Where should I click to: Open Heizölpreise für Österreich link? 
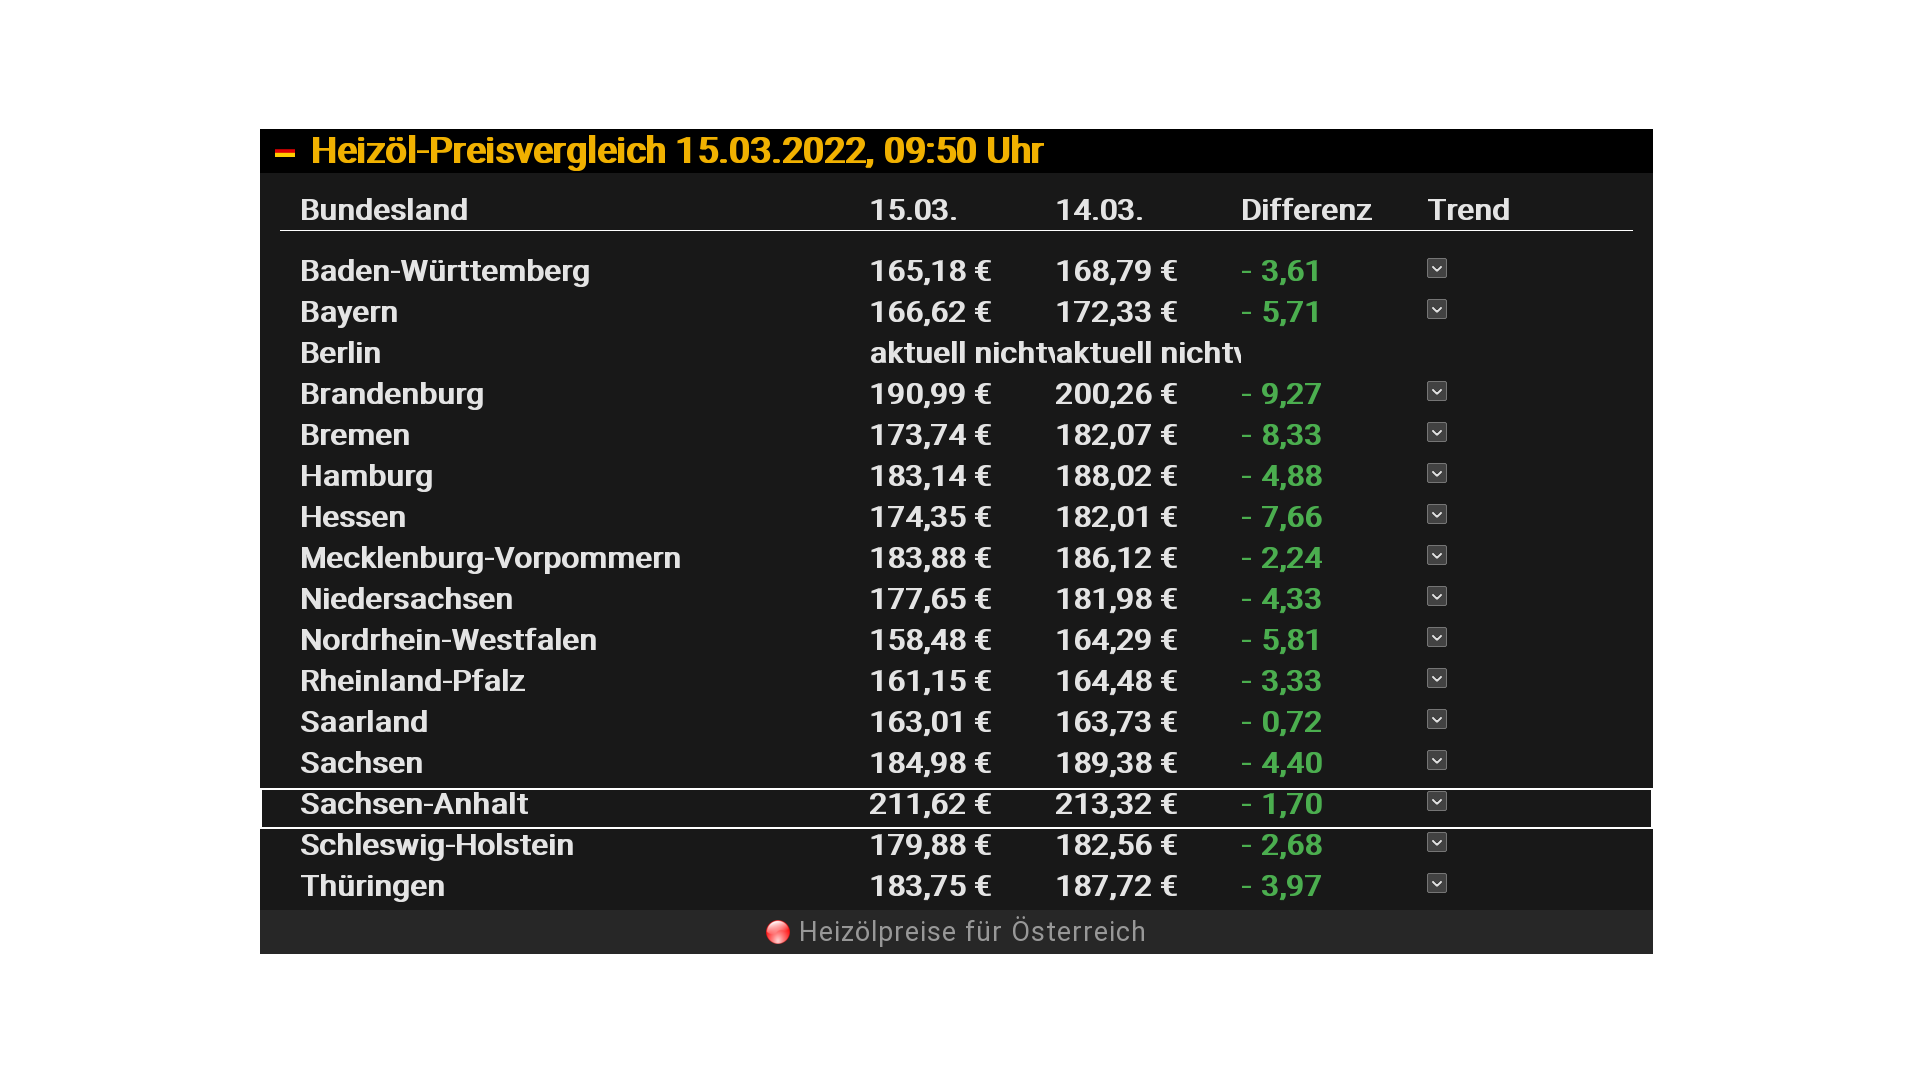click(x=971, y=932)
